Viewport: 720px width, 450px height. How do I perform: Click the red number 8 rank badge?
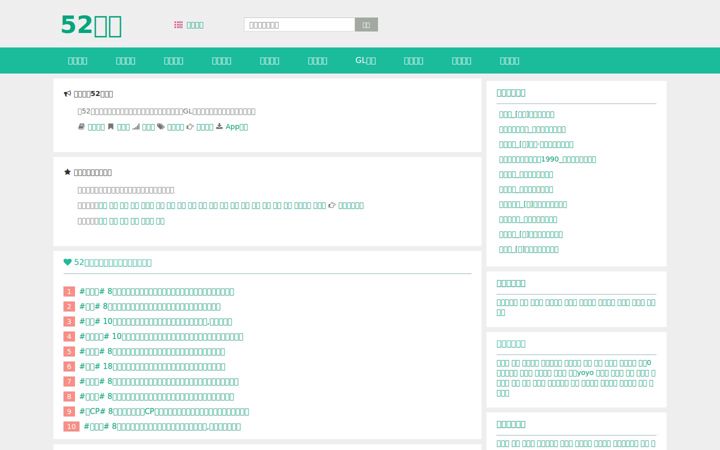tap(69, 397)
